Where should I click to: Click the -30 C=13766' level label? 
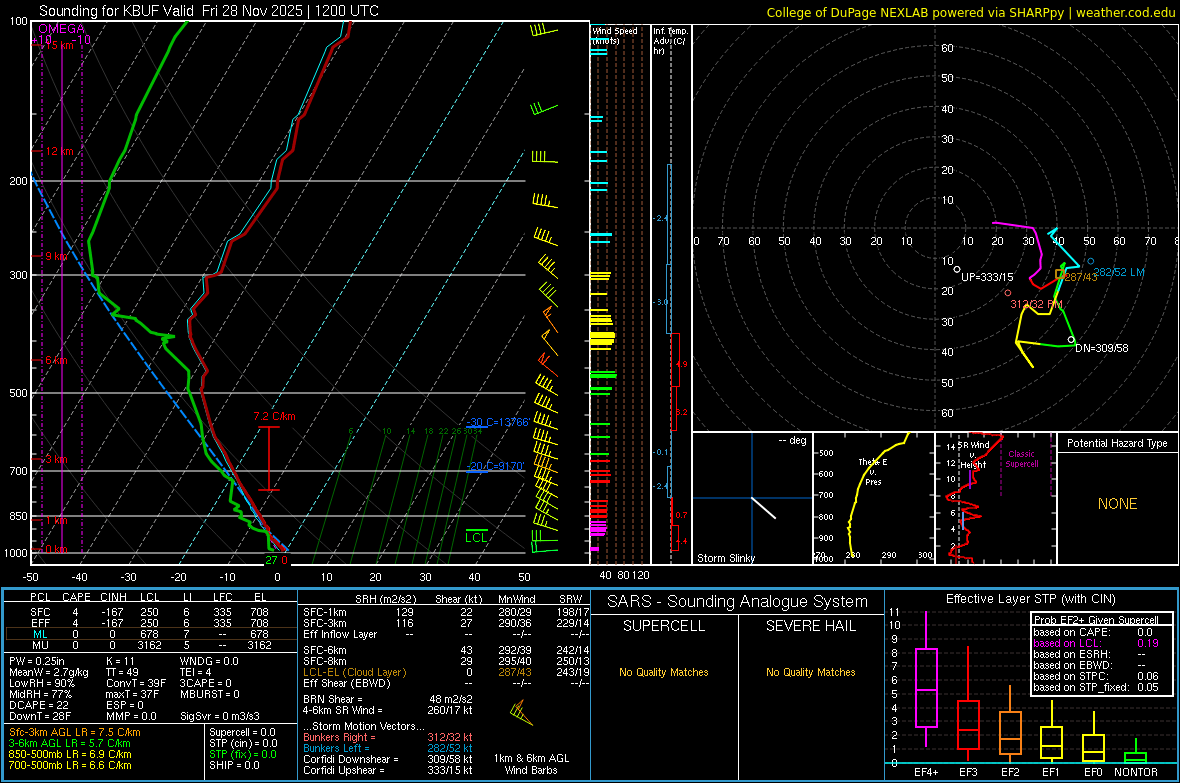click(498, 422)
